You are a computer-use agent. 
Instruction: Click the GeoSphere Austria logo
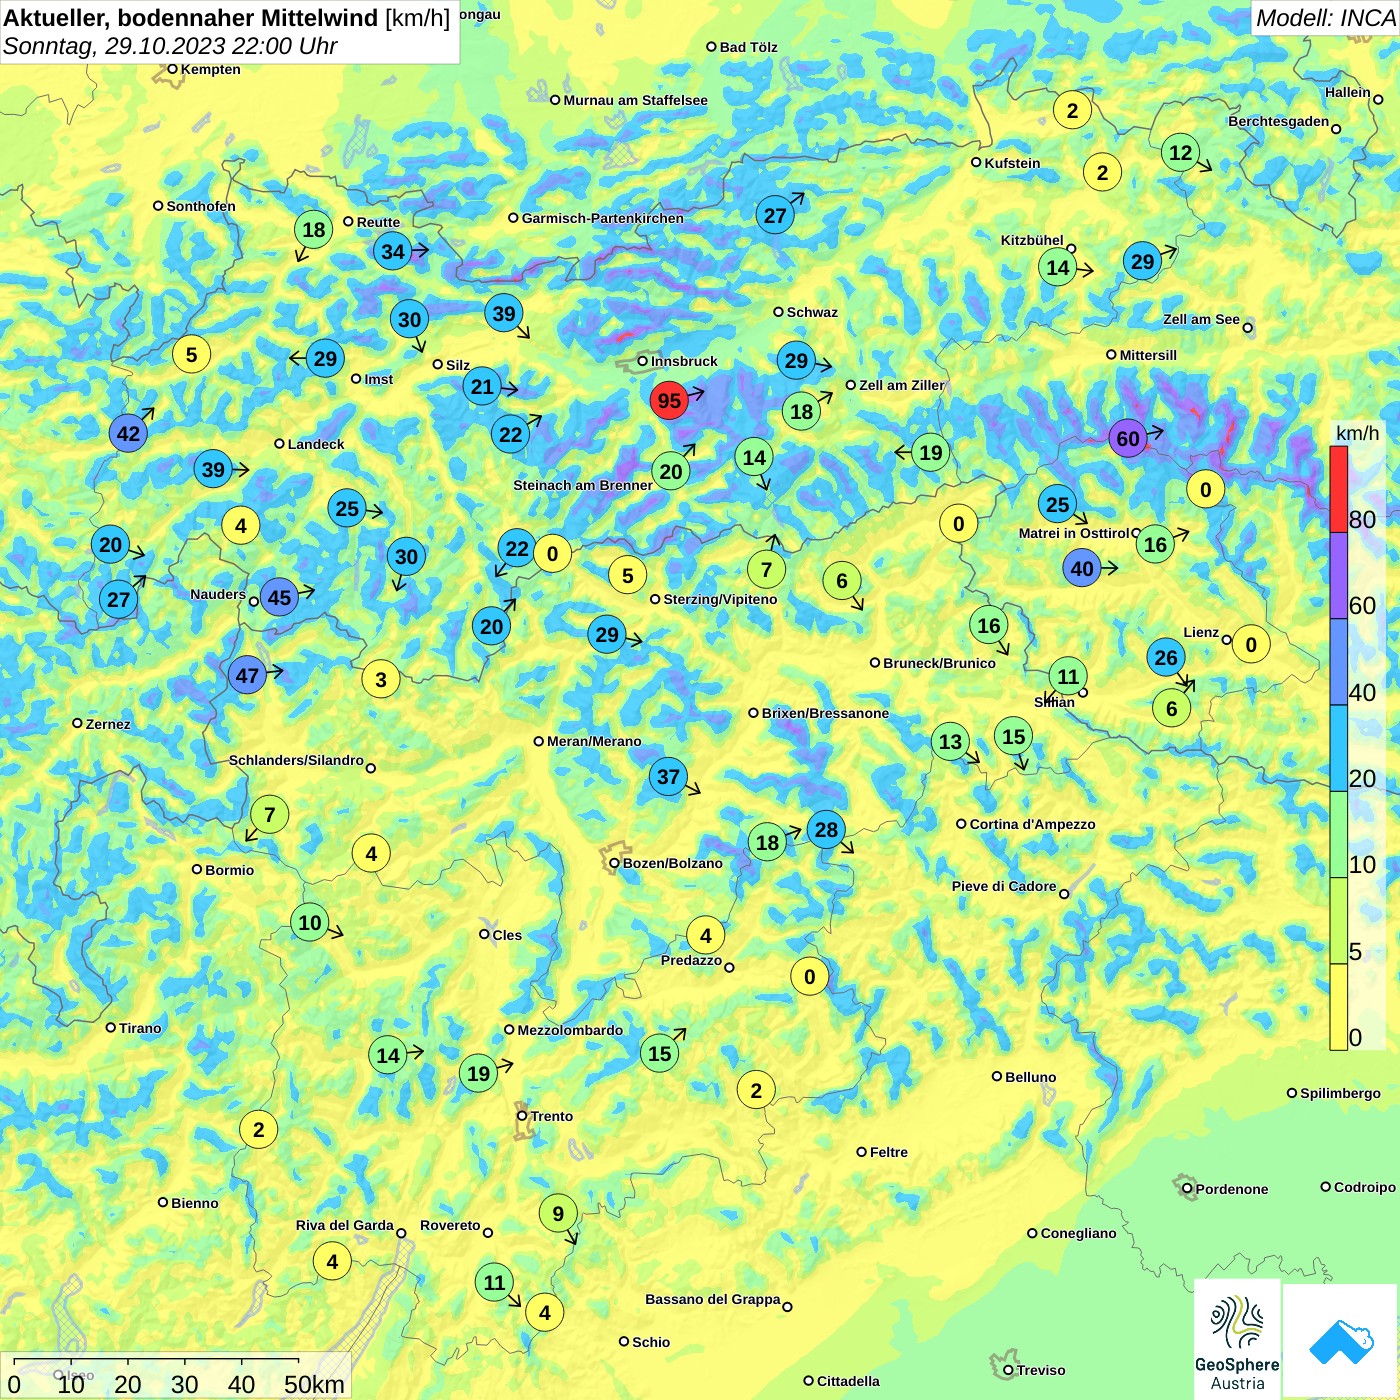pyautogui.click(x=1237, y=1340)
